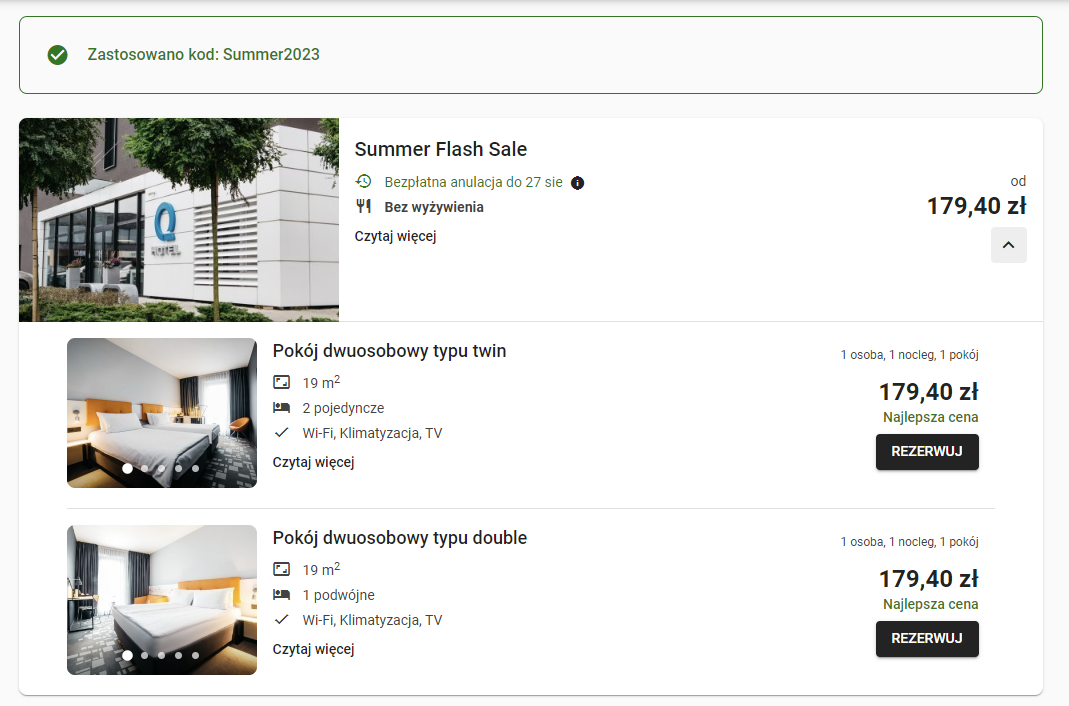Select second carousel dot on double room photo
This screenshot has height=706, width=1069.
(145, 655)
